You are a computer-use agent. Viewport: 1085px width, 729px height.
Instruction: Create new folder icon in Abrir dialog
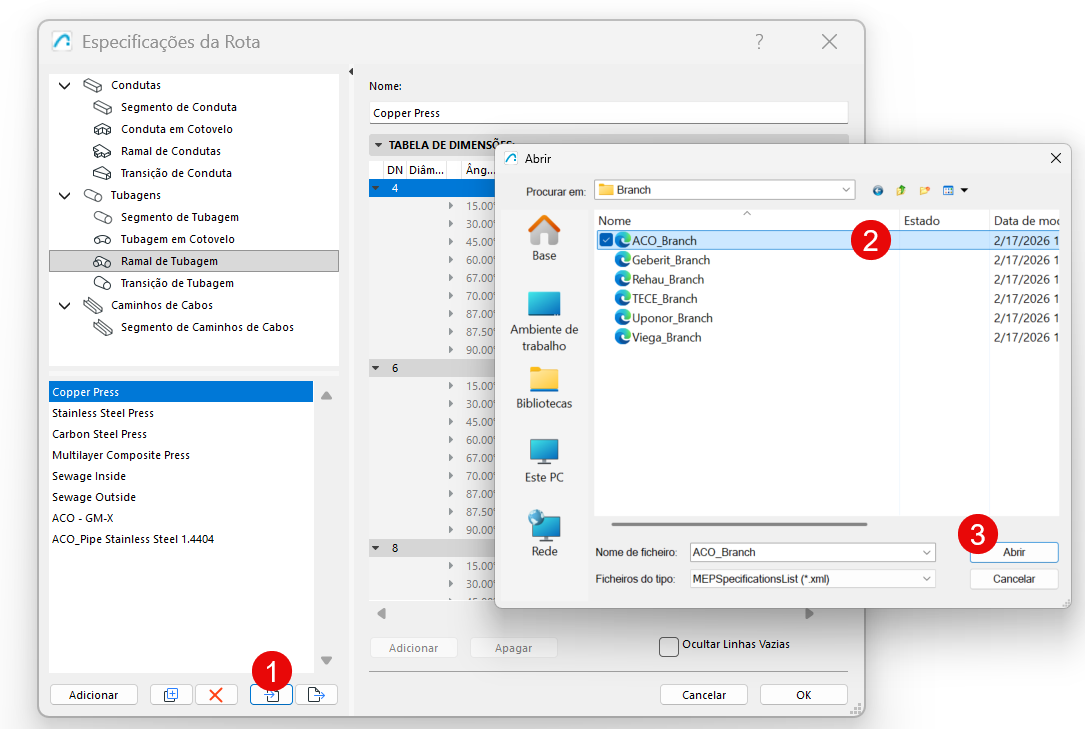(x=924, y=190)
